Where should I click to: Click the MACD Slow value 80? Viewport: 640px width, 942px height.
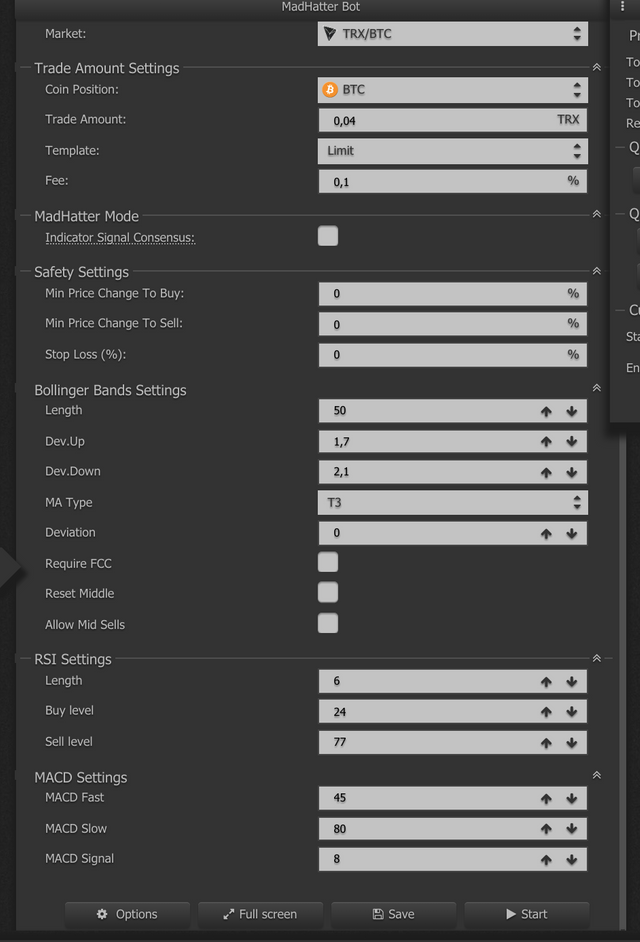pos(340,829)
